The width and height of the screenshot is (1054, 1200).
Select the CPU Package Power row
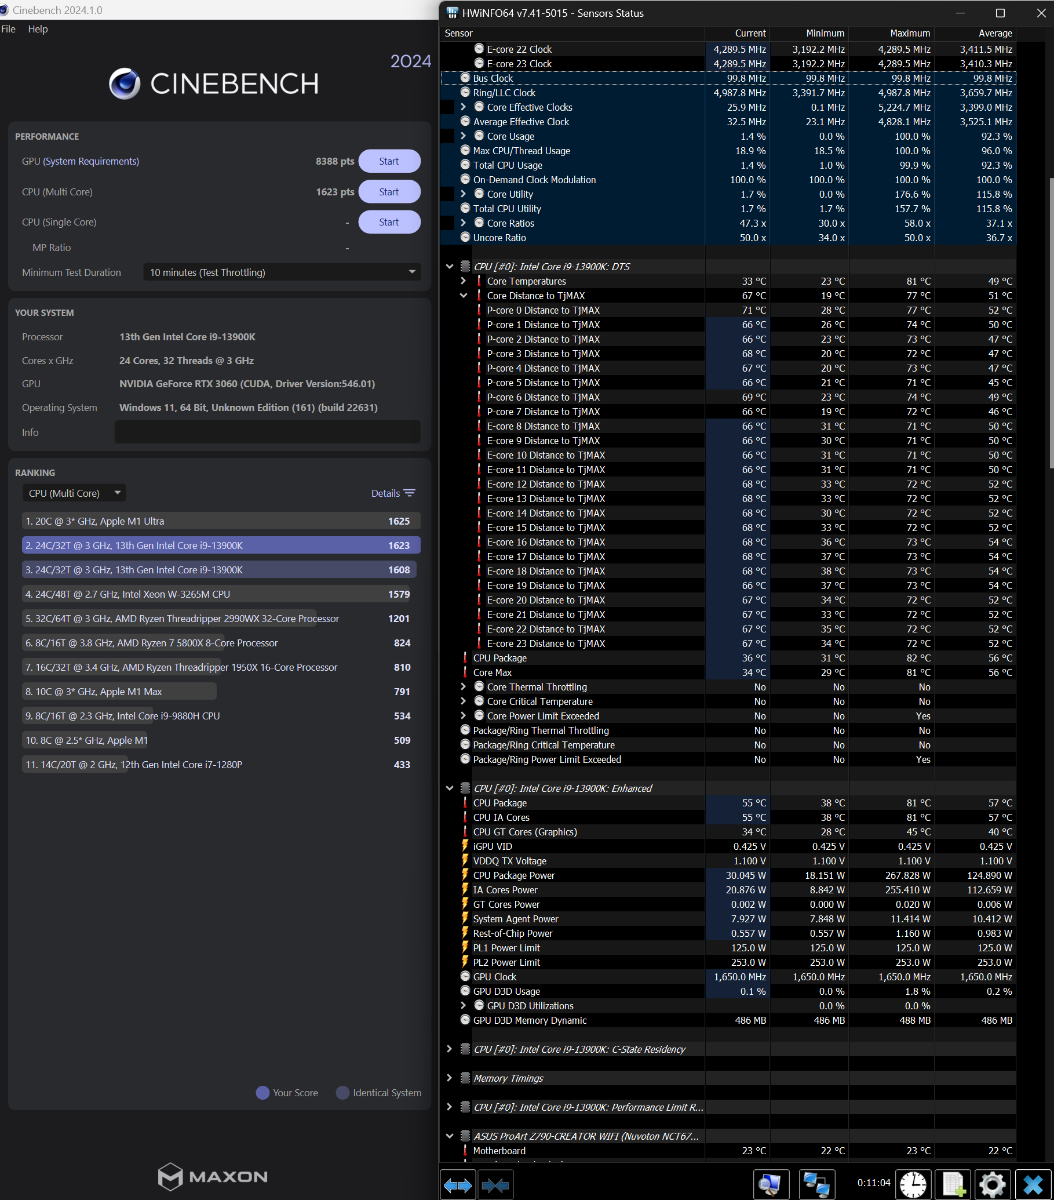(729, 875)
